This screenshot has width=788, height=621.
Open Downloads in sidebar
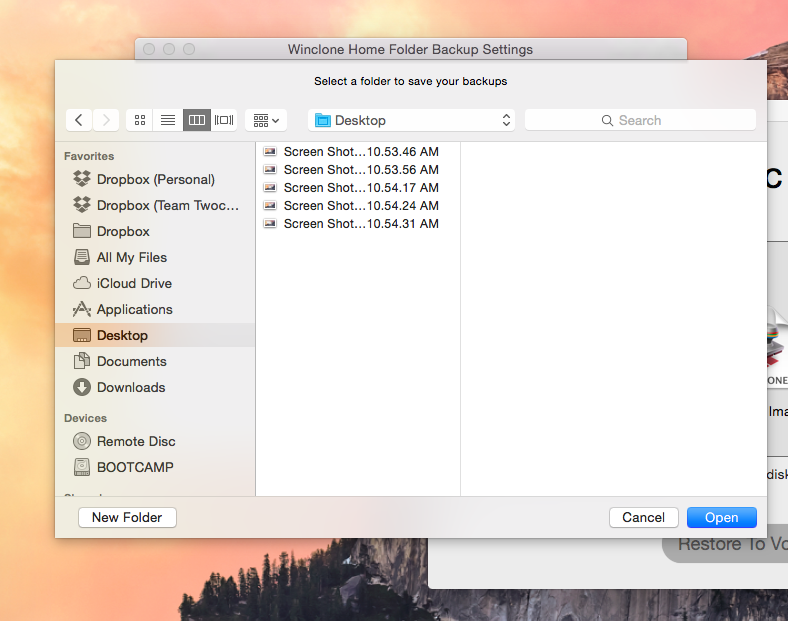coord(156,387)
